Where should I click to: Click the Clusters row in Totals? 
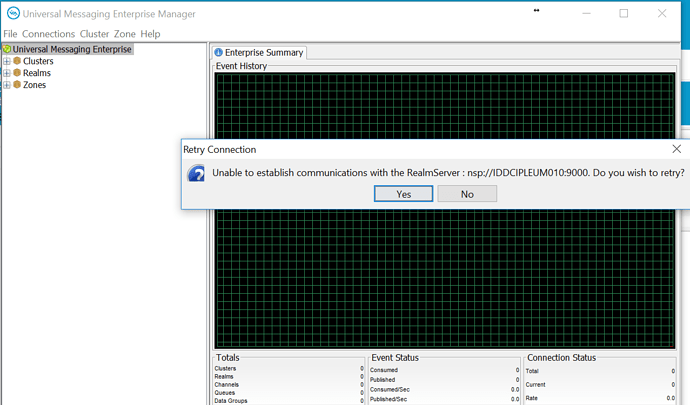289,368
